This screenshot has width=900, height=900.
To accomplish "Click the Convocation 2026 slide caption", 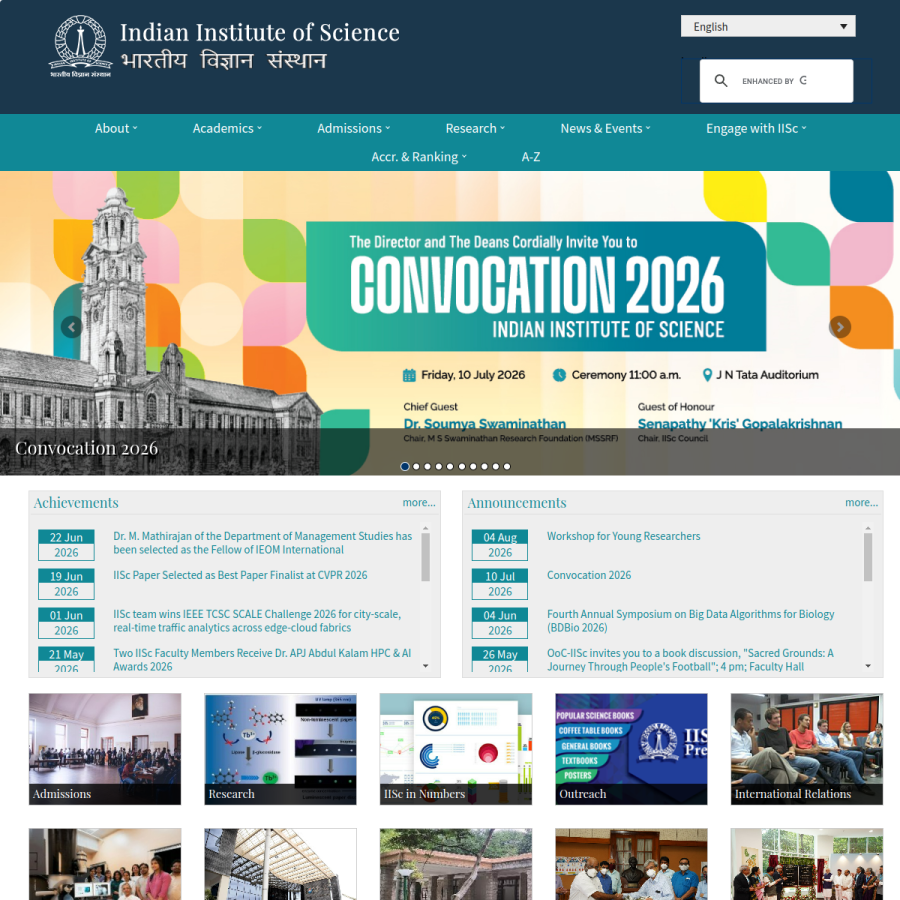I will [x=87, y=448].
